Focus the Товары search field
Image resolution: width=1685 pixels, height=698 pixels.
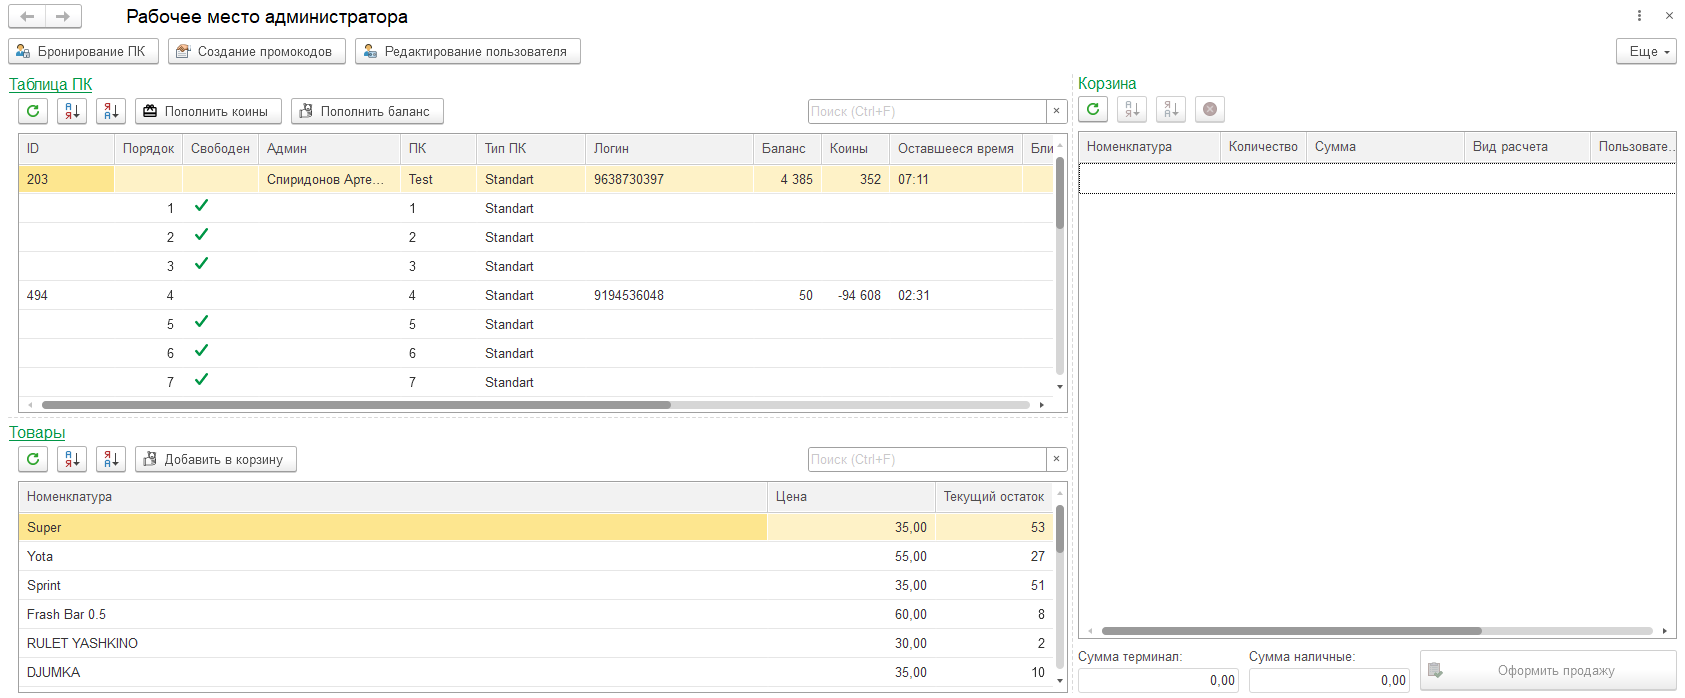pos(927,459)
